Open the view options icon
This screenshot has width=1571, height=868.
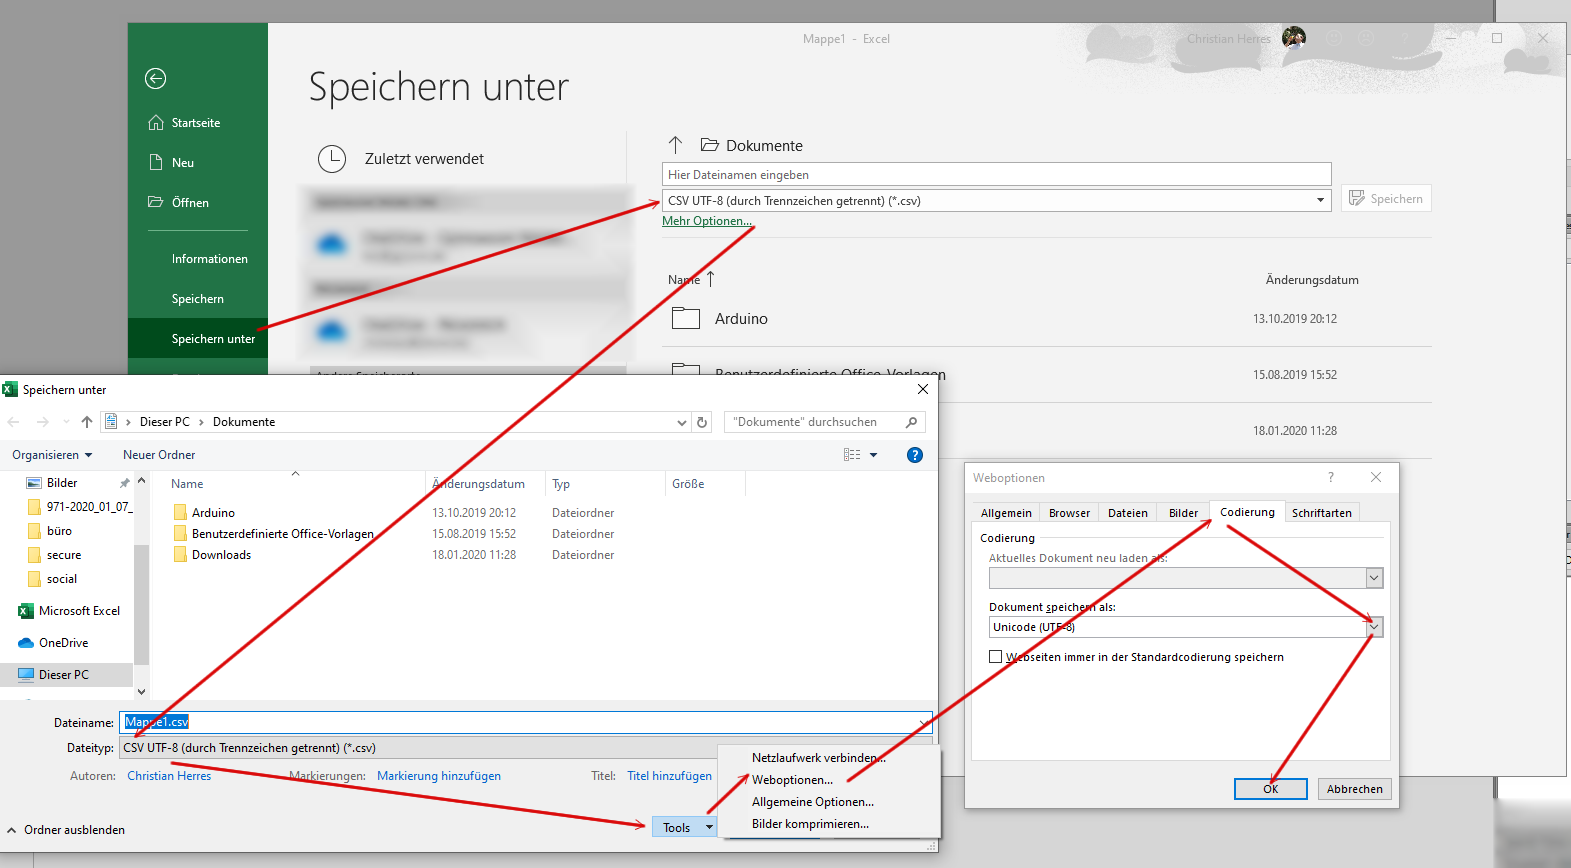point(853,455)
